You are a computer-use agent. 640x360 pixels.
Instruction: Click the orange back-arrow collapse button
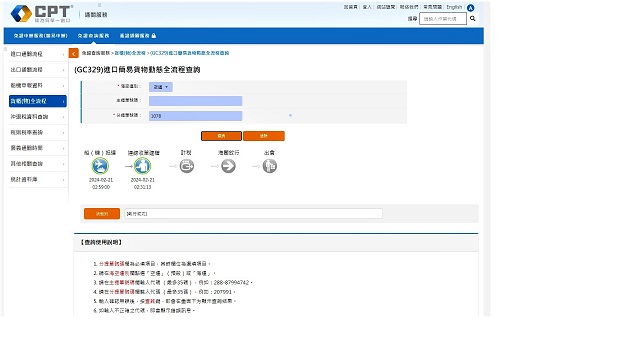(x=73, y=53)
